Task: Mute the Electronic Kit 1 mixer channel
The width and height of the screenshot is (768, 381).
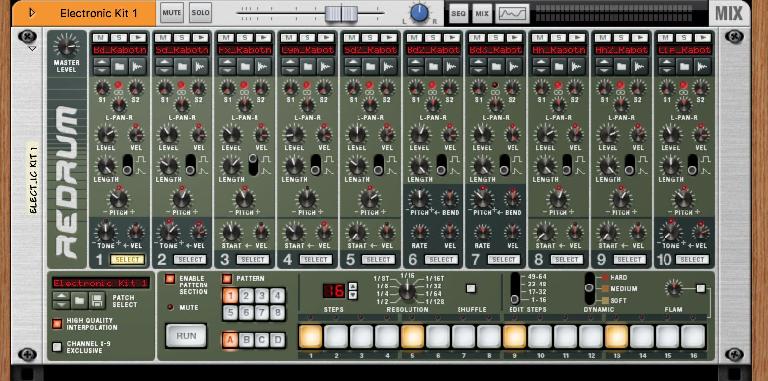Action: (x=171, y=13)
